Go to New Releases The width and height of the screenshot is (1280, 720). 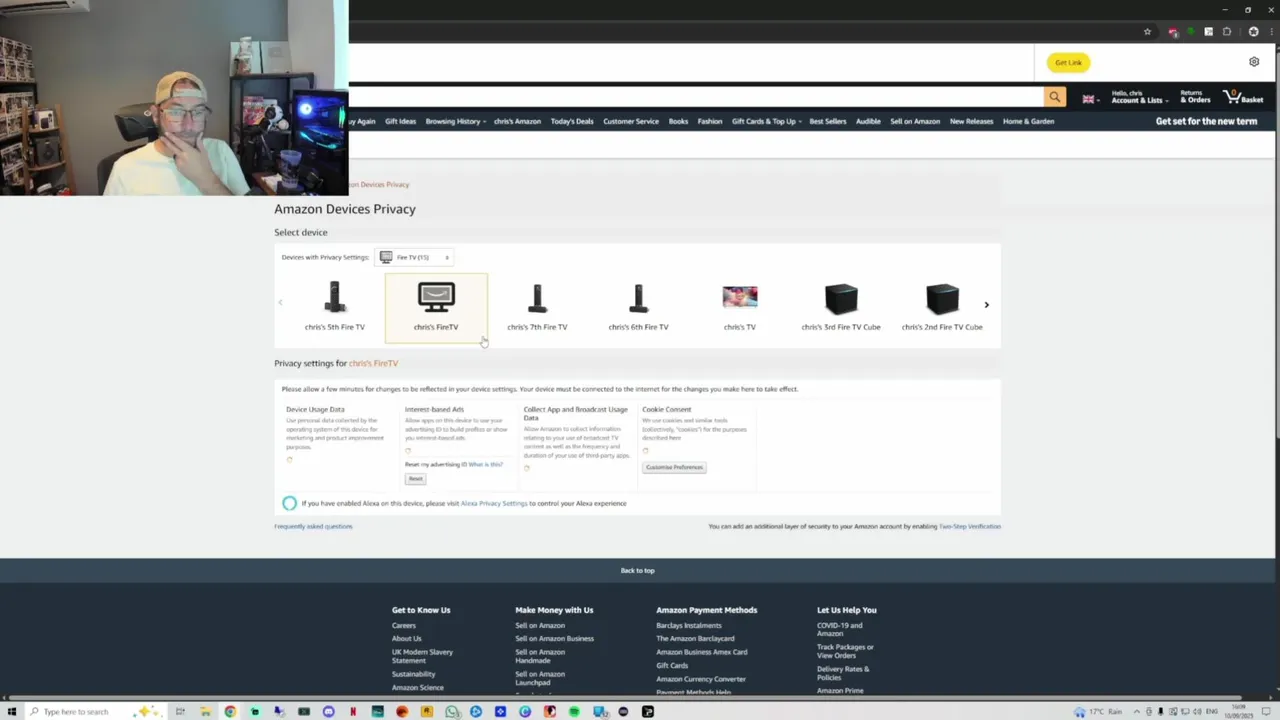(x=971, y=121)
